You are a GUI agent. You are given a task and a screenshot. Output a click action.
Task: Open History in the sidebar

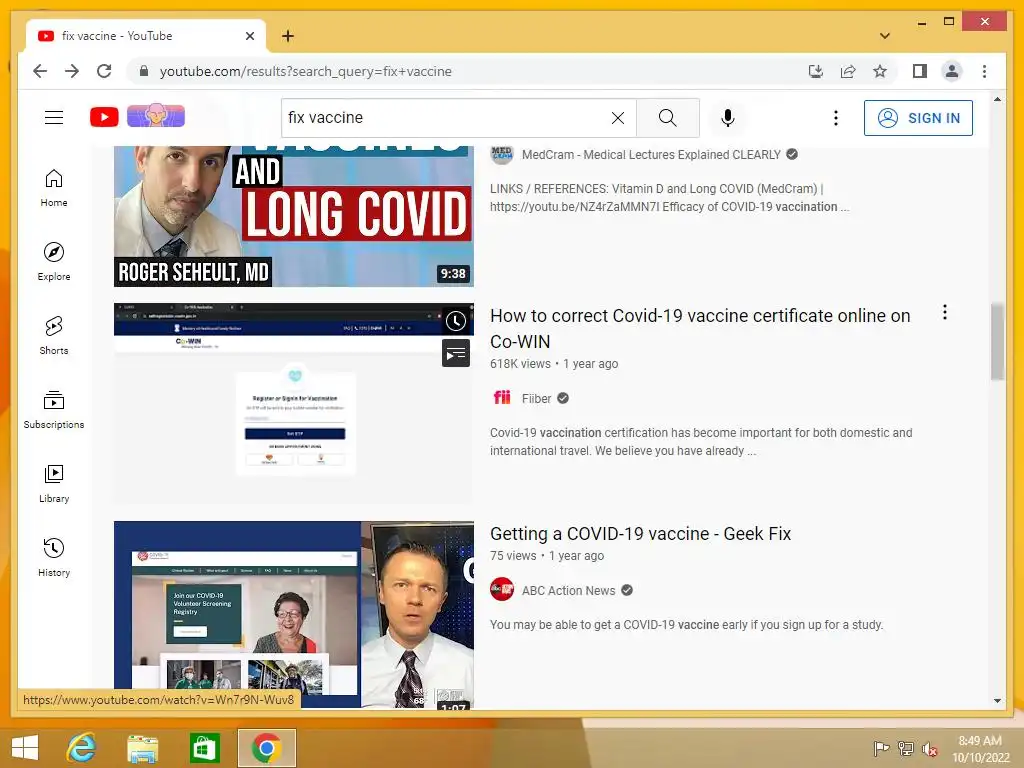coord(54,557)
